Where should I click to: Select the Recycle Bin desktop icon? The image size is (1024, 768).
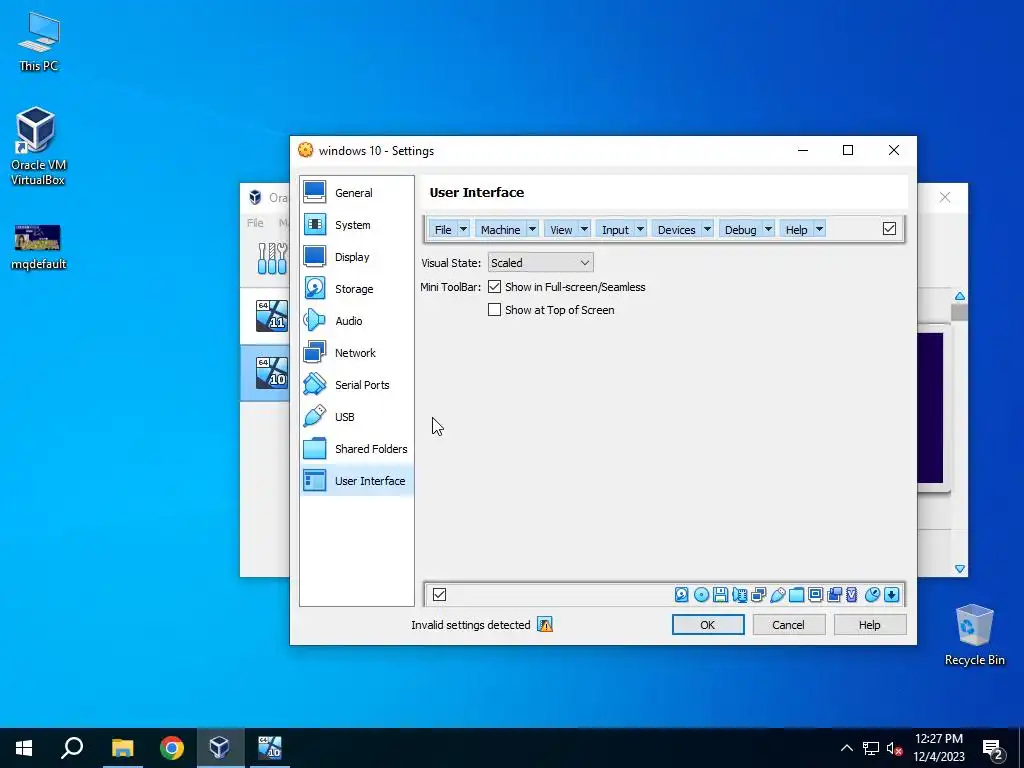[x=974, y=635]
